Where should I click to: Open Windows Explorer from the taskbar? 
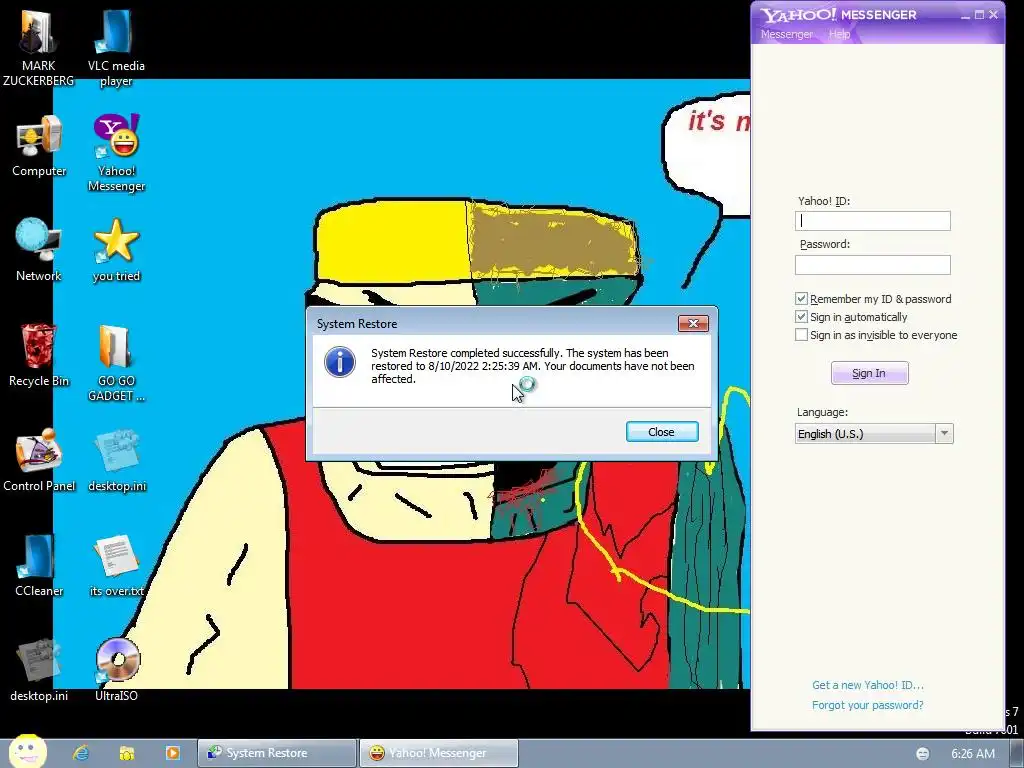(127, 753)
